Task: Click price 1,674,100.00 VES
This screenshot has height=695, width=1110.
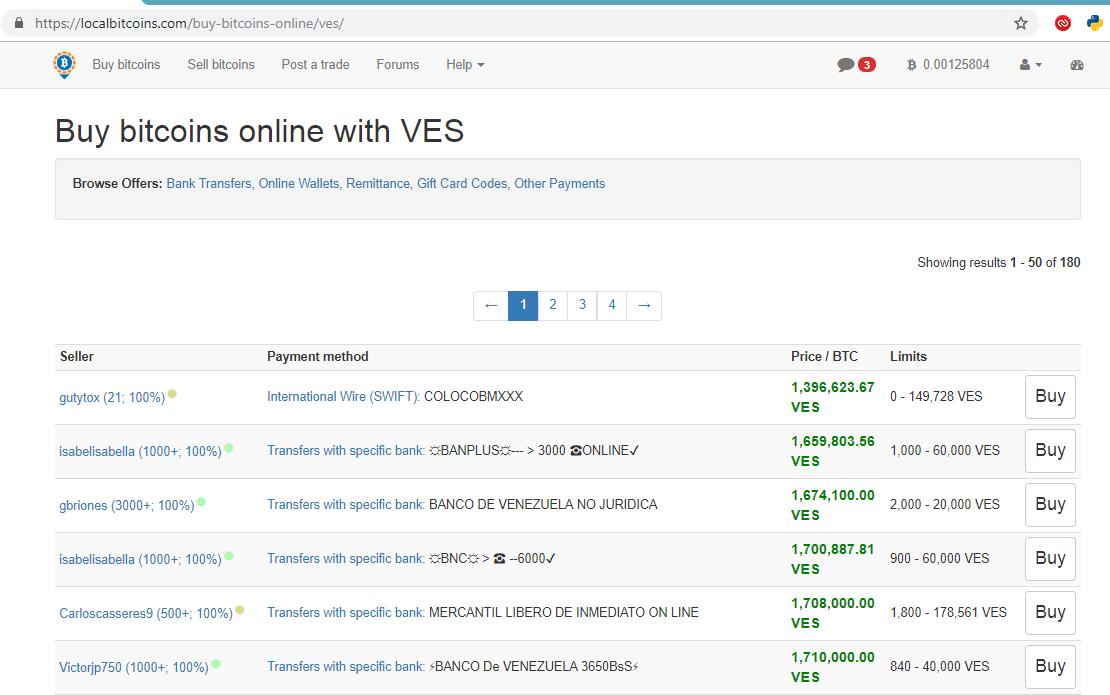Action: pyautogui.click(x=832, y=505)
